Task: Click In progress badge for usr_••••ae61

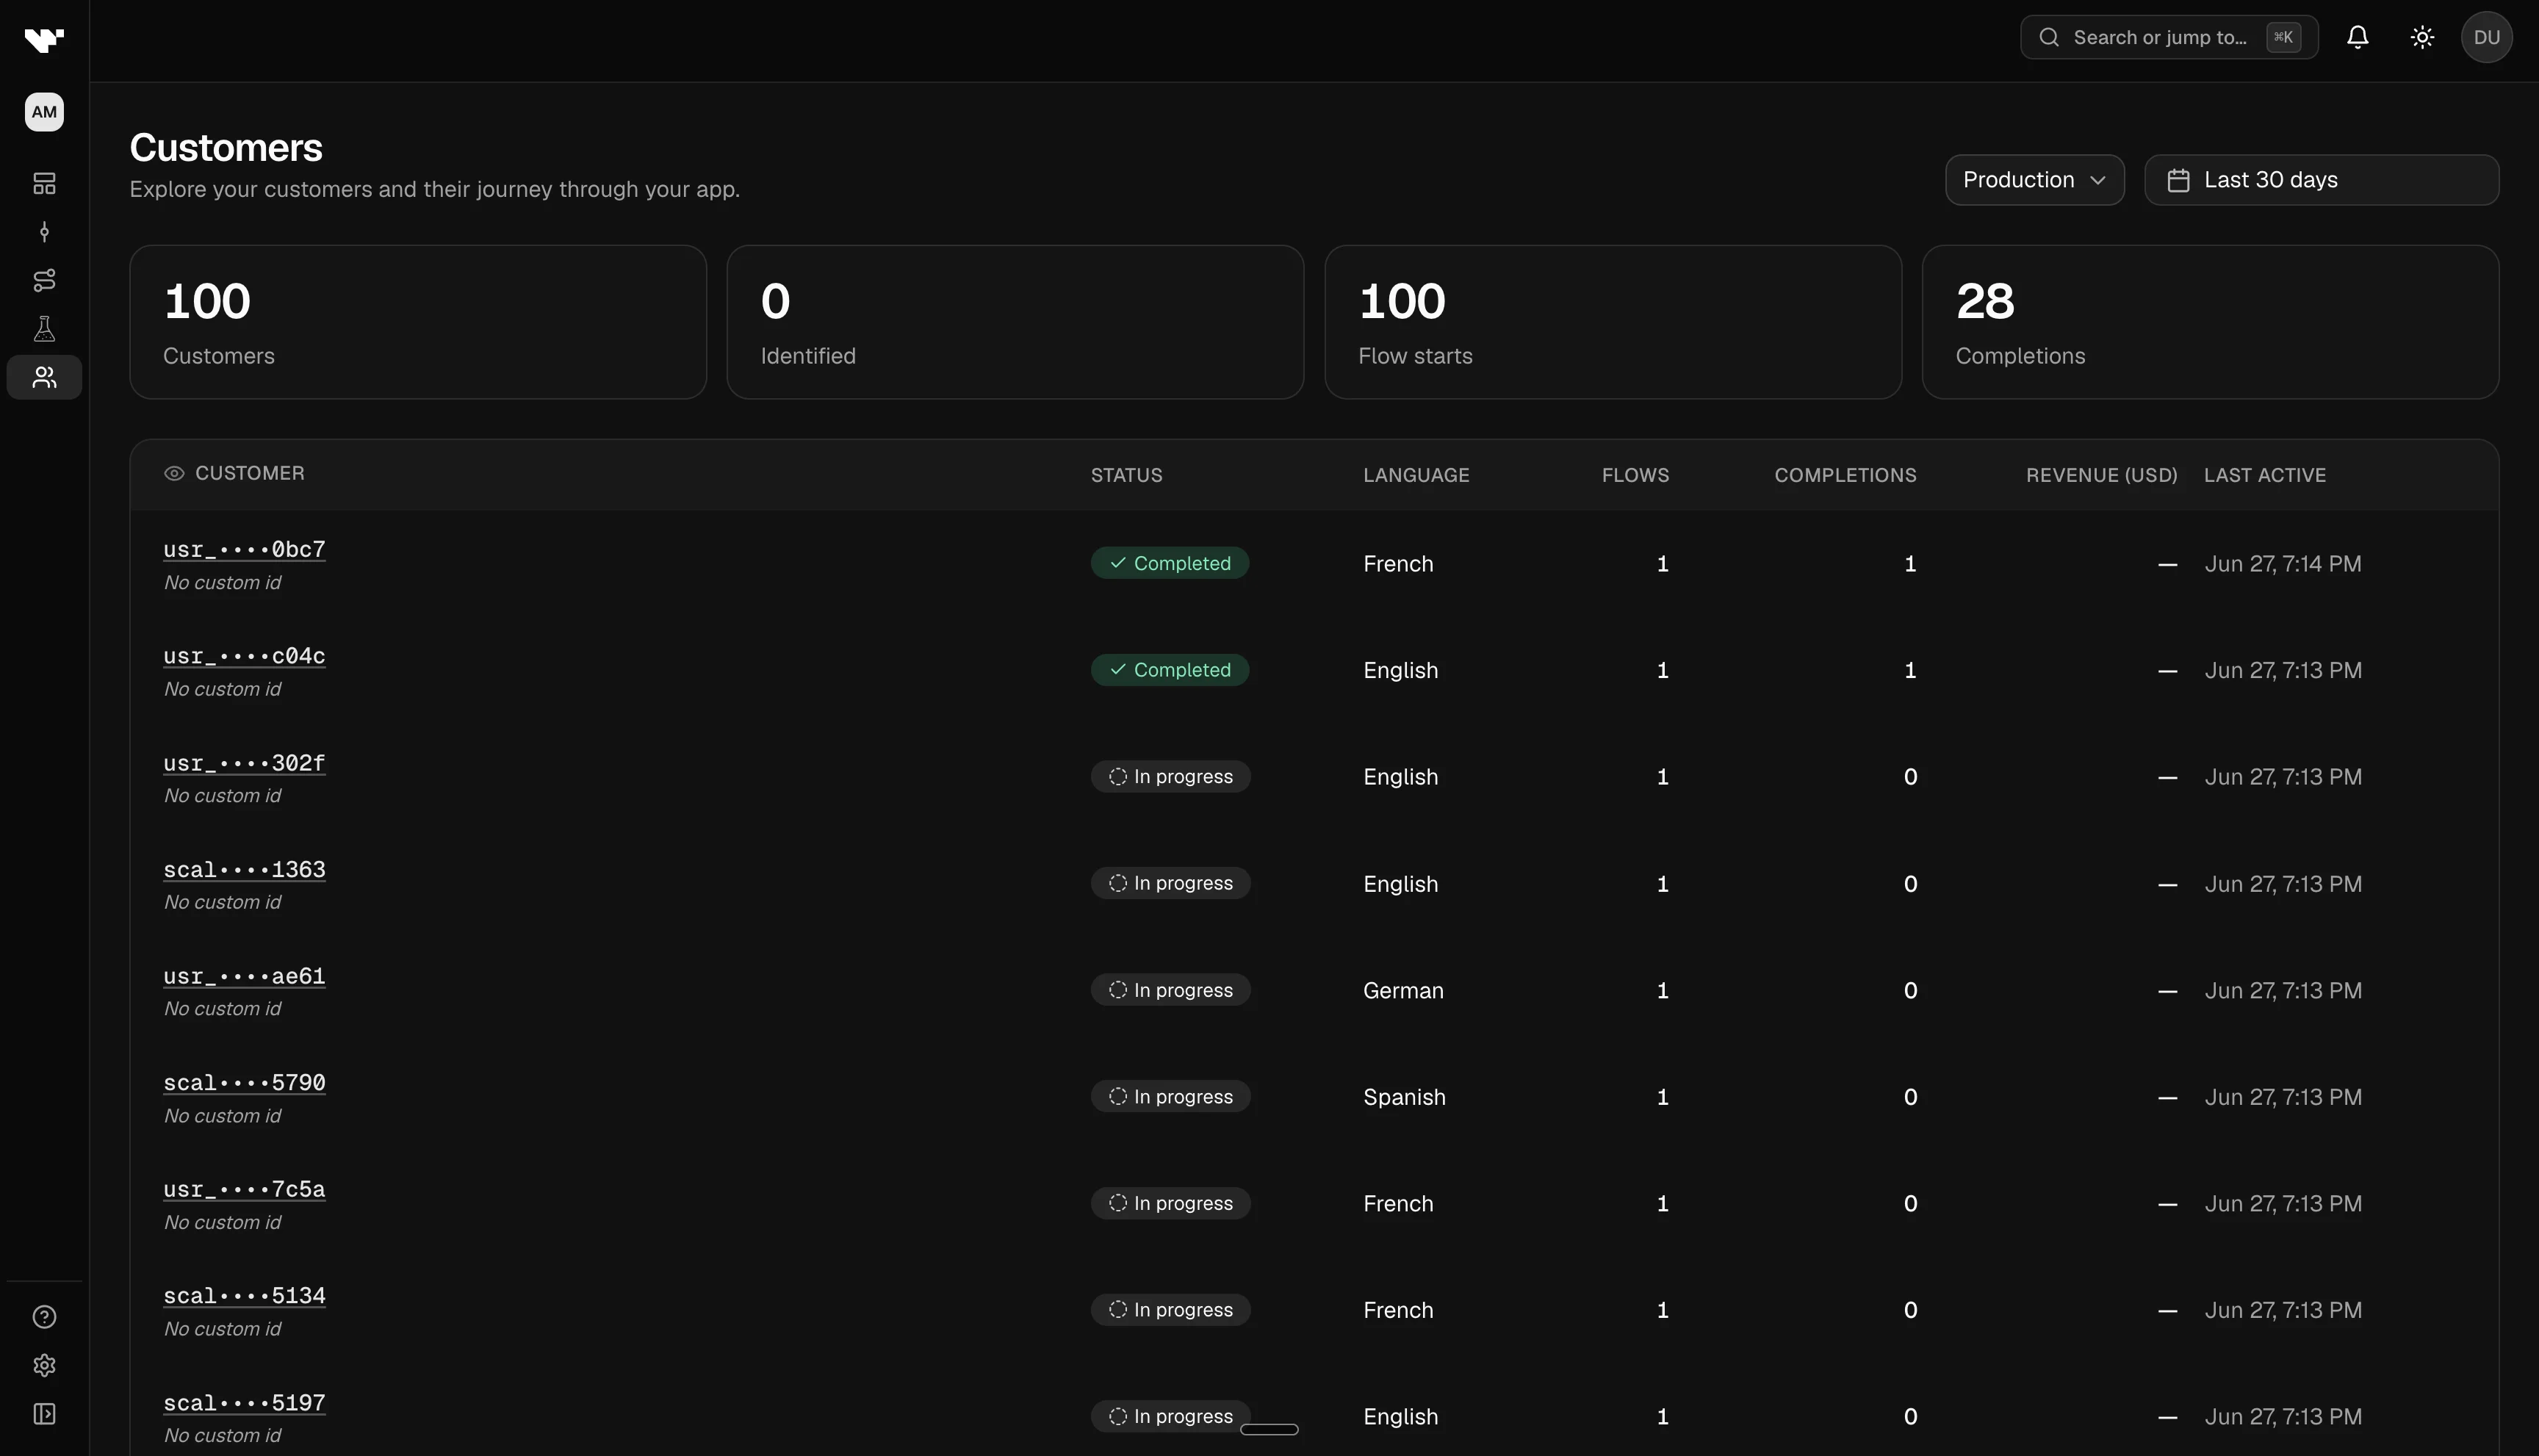Action: (x=1170, y=990)
